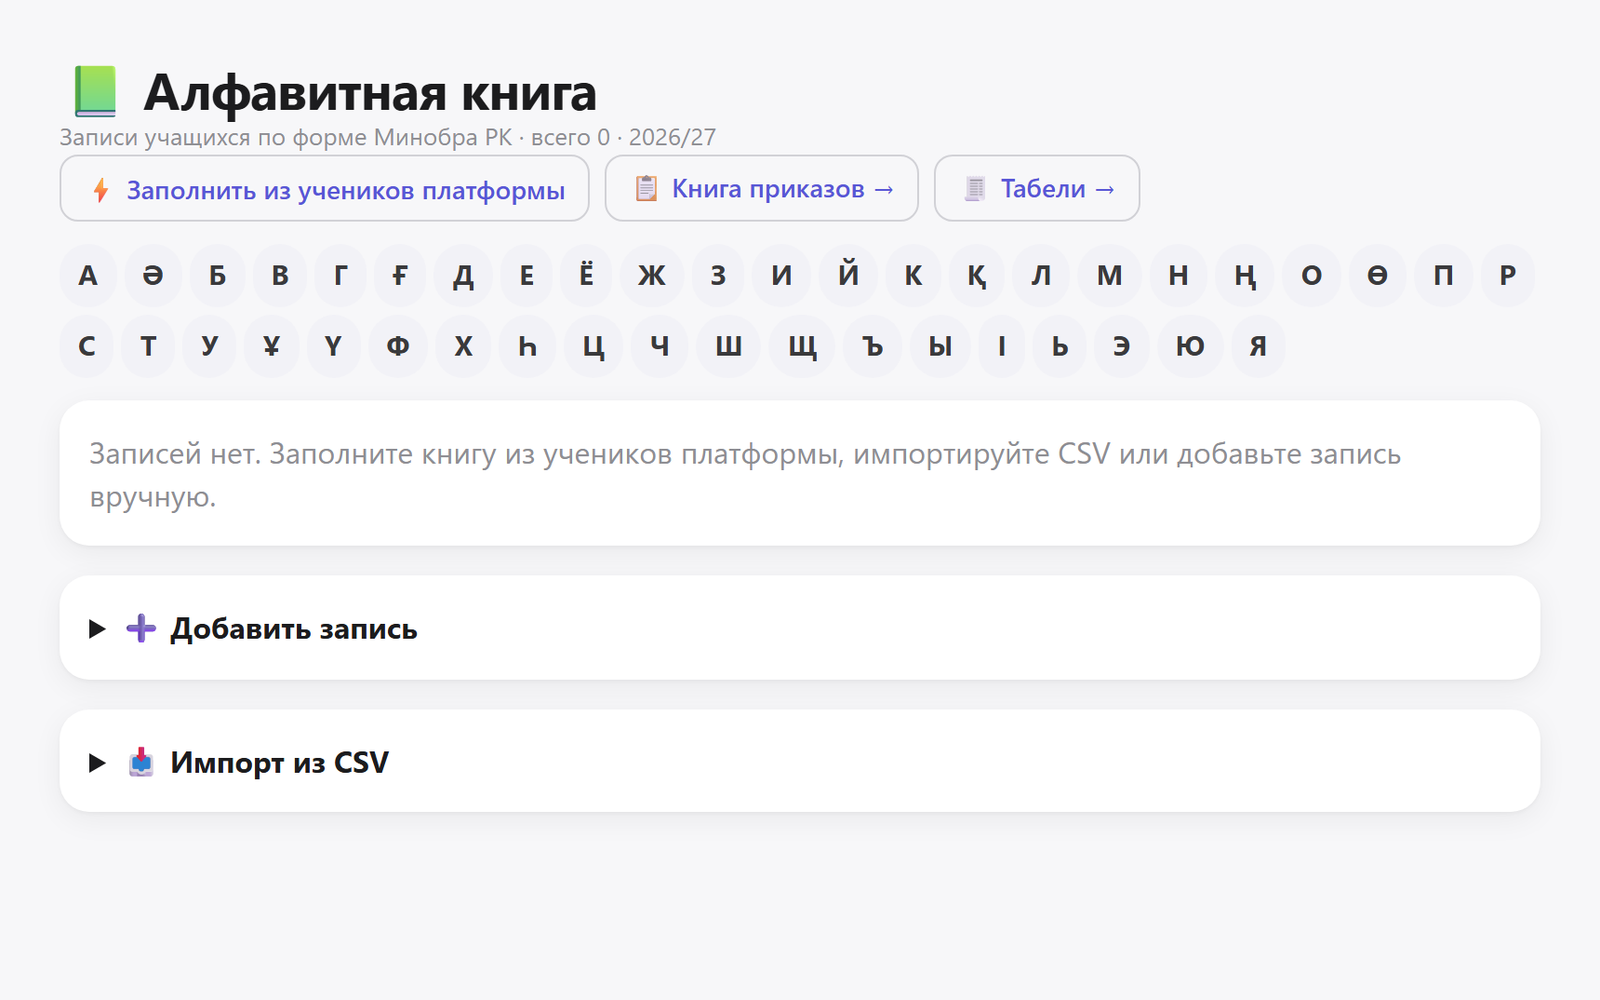This screenshot has width=1600, height=1000.
Task: Open Табели link
Action: point(1037,188)
